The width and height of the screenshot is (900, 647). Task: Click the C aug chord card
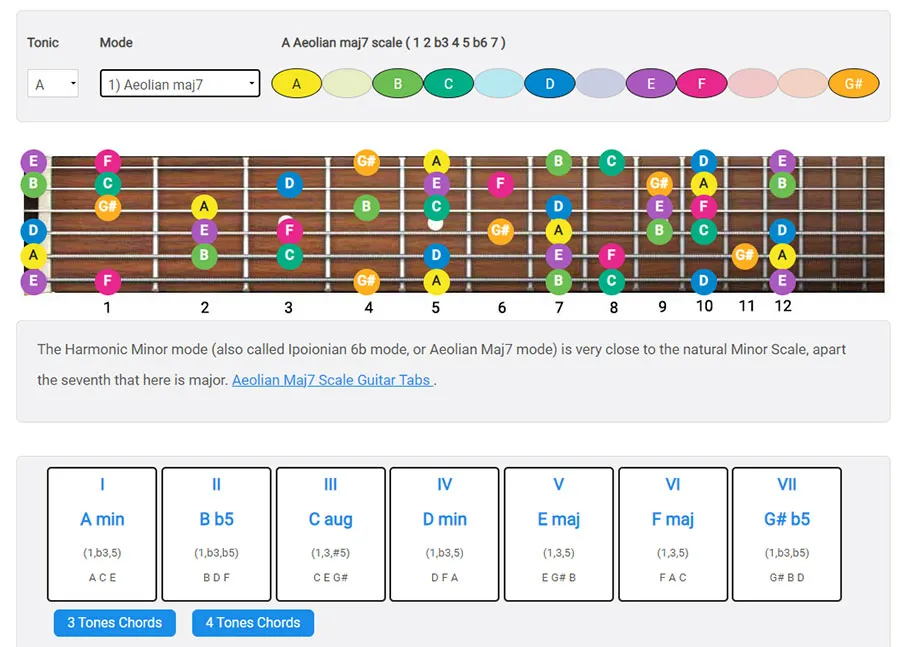pos(330,533)
